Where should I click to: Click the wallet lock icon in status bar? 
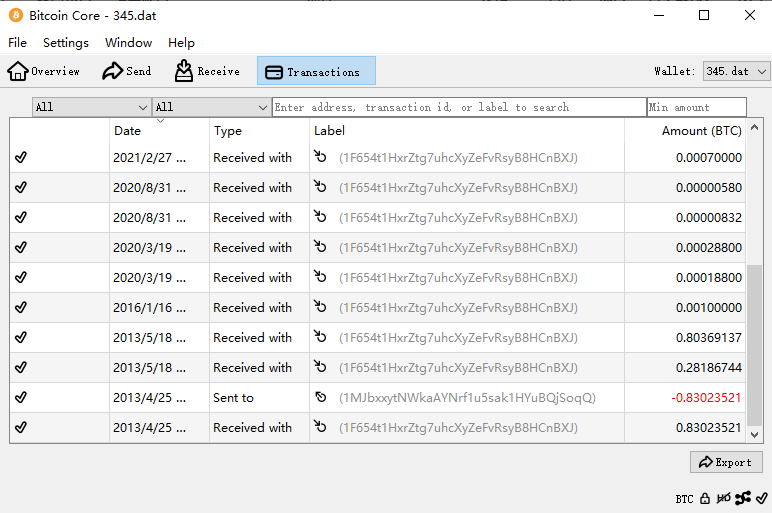pos(705,498)
